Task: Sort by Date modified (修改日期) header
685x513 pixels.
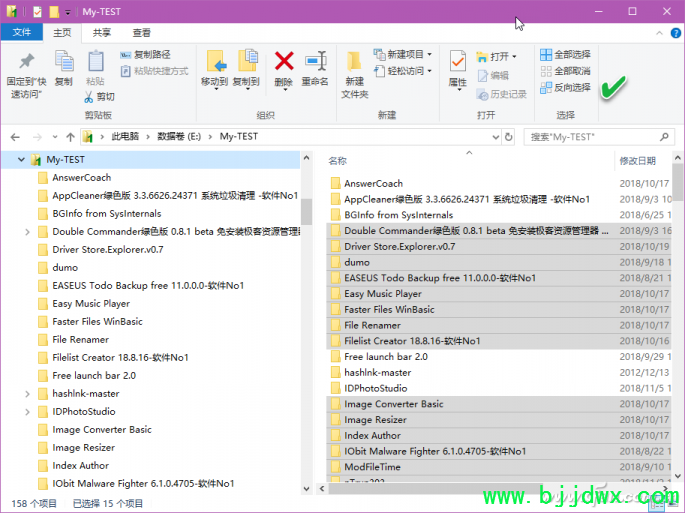Action: [638, 161]
